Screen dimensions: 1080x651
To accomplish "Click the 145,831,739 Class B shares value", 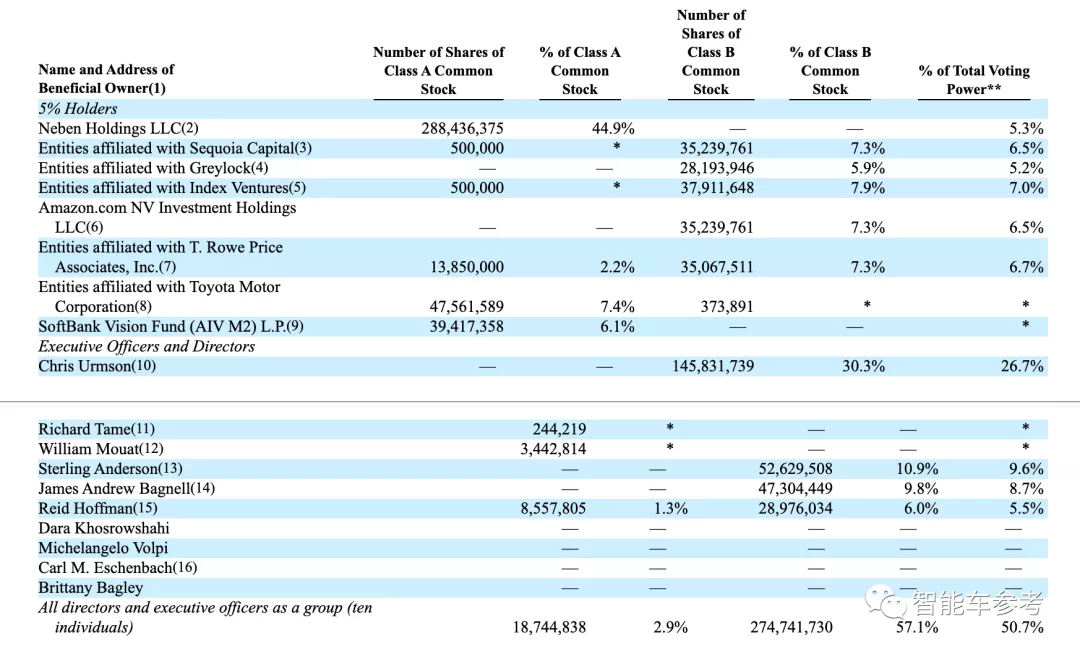I will pos(712,366).
